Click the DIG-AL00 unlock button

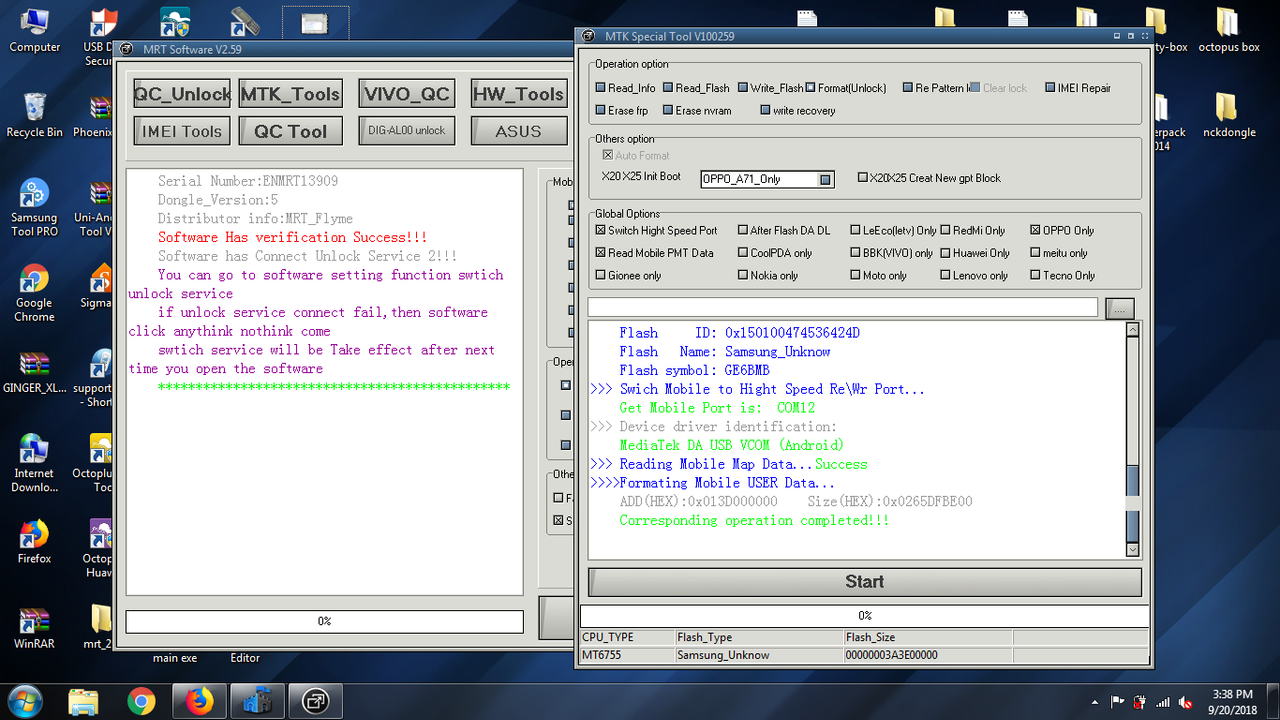click(406, 131)
